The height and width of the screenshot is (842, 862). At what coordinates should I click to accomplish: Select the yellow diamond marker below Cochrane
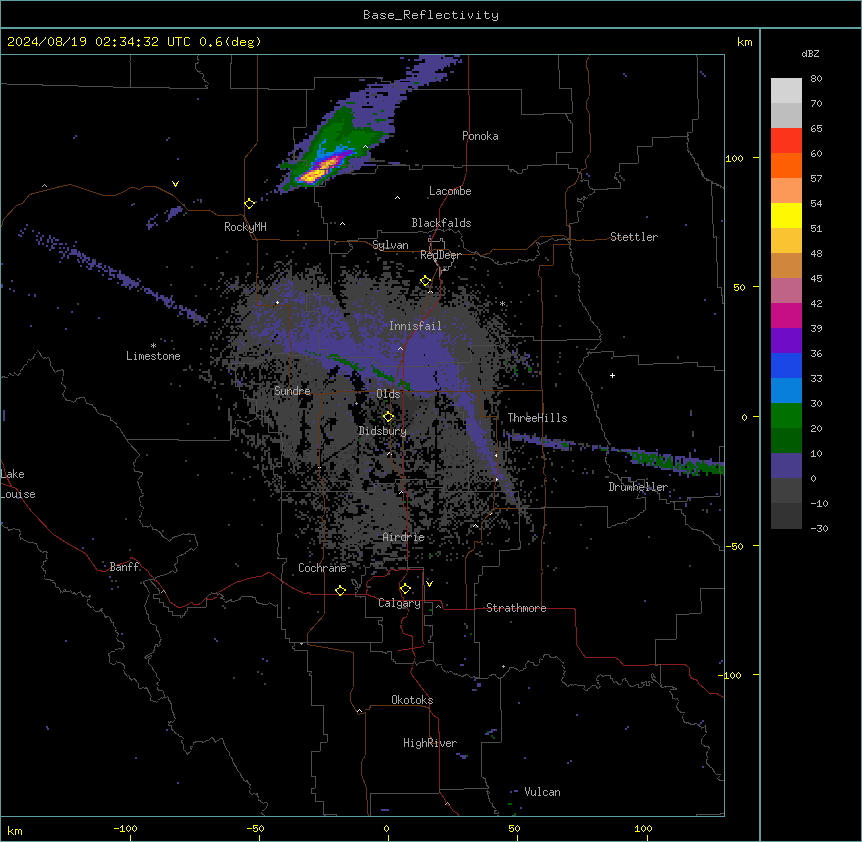tap(340, 590)
